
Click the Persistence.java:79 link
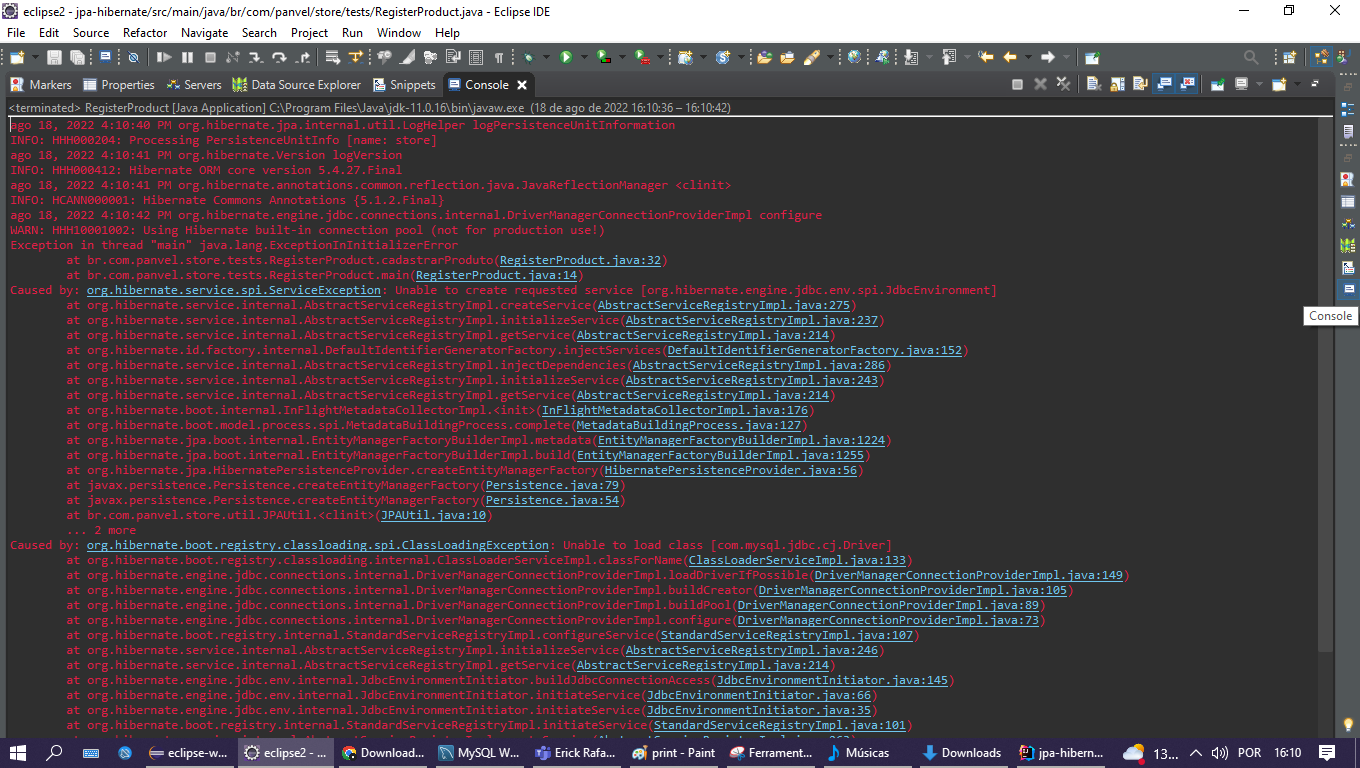click(x=551, y=485)
